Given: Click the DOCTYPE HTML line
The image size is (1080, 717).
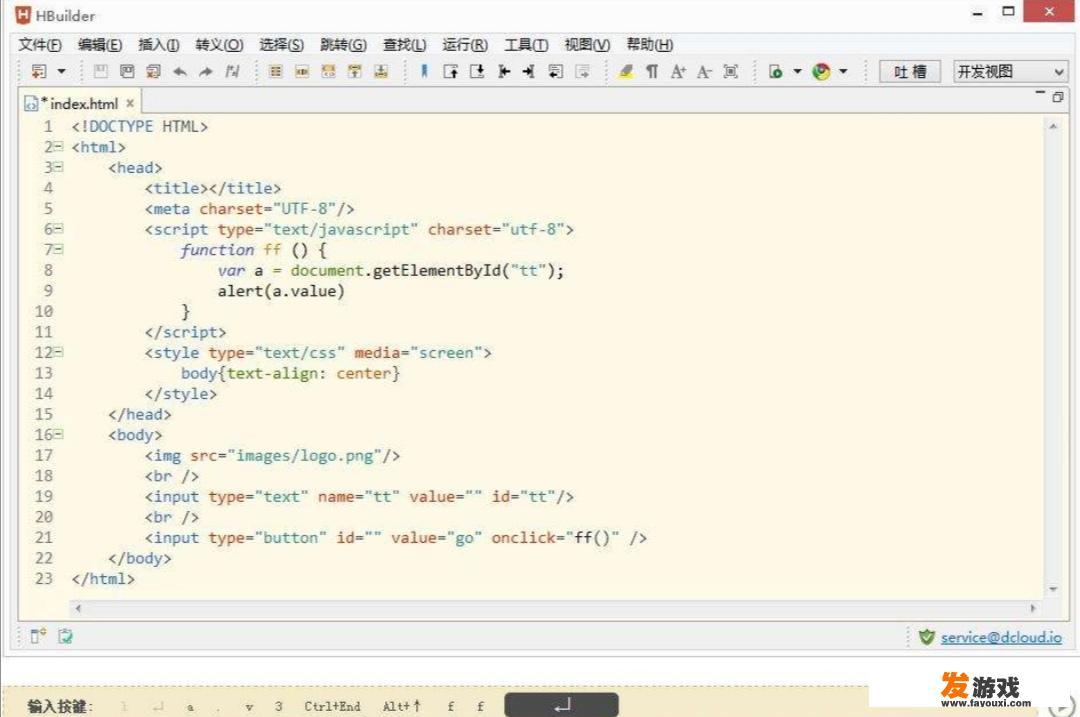Looking at the screenshot, I should (x=139, y=127).
